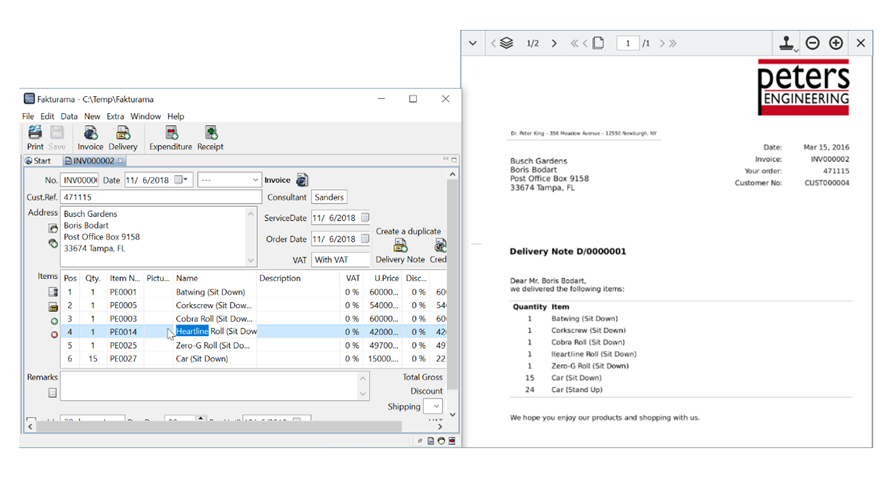This screenshot has height=478, width=891.
Task: Click the Receipt toolbar icon
Action: 210,137
